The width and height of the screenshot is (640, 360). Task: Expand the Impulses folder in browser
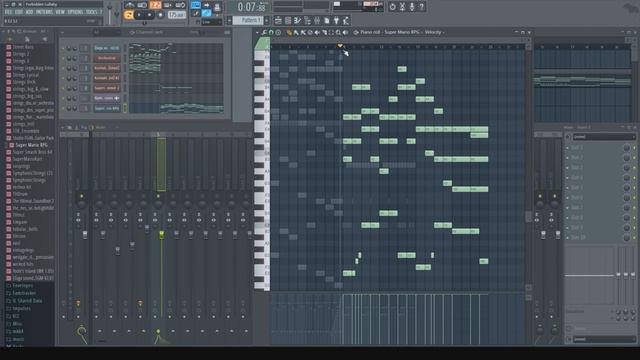21,309
